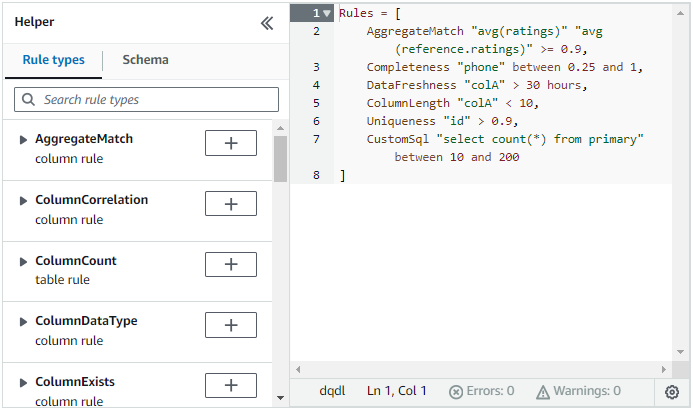Fold the Rules block on line 1
The image size is (693, 408).
point(327,13)
